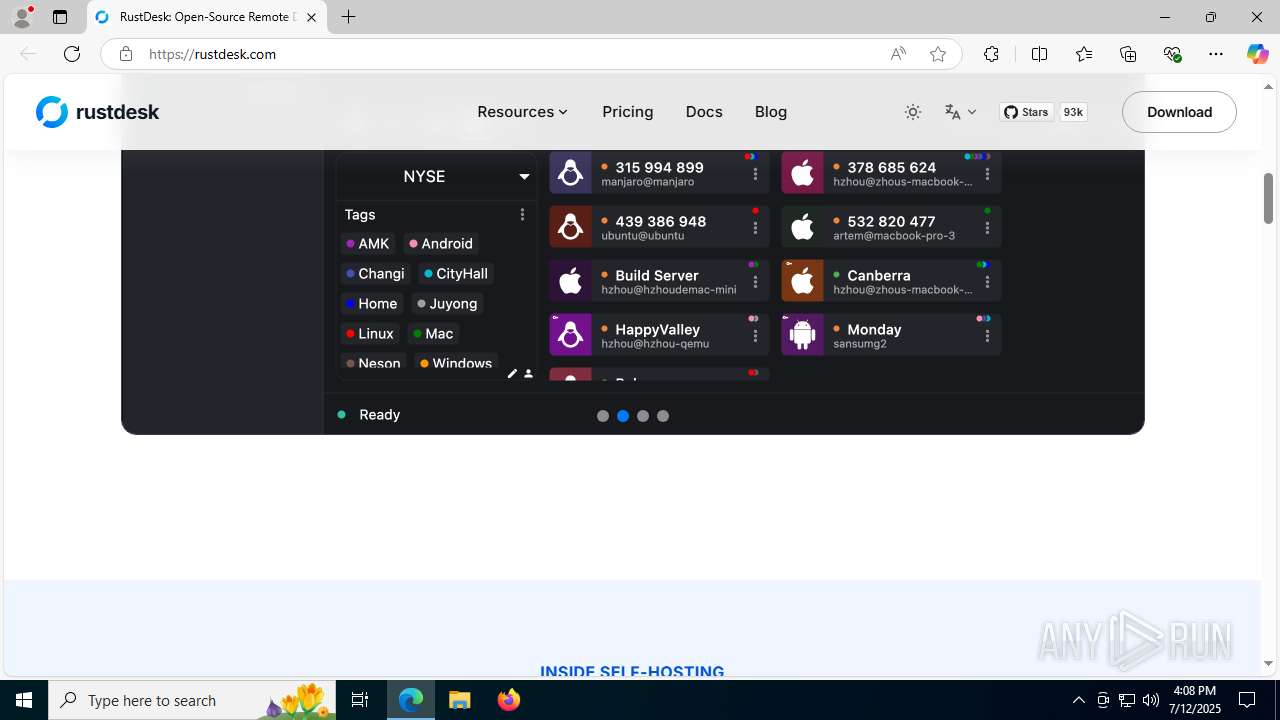Image resolution: width=1280 pixels, height=720 pixels.
Task: Open options for HappyValley device
Action: pyautogui.click(x=755, y=336)
